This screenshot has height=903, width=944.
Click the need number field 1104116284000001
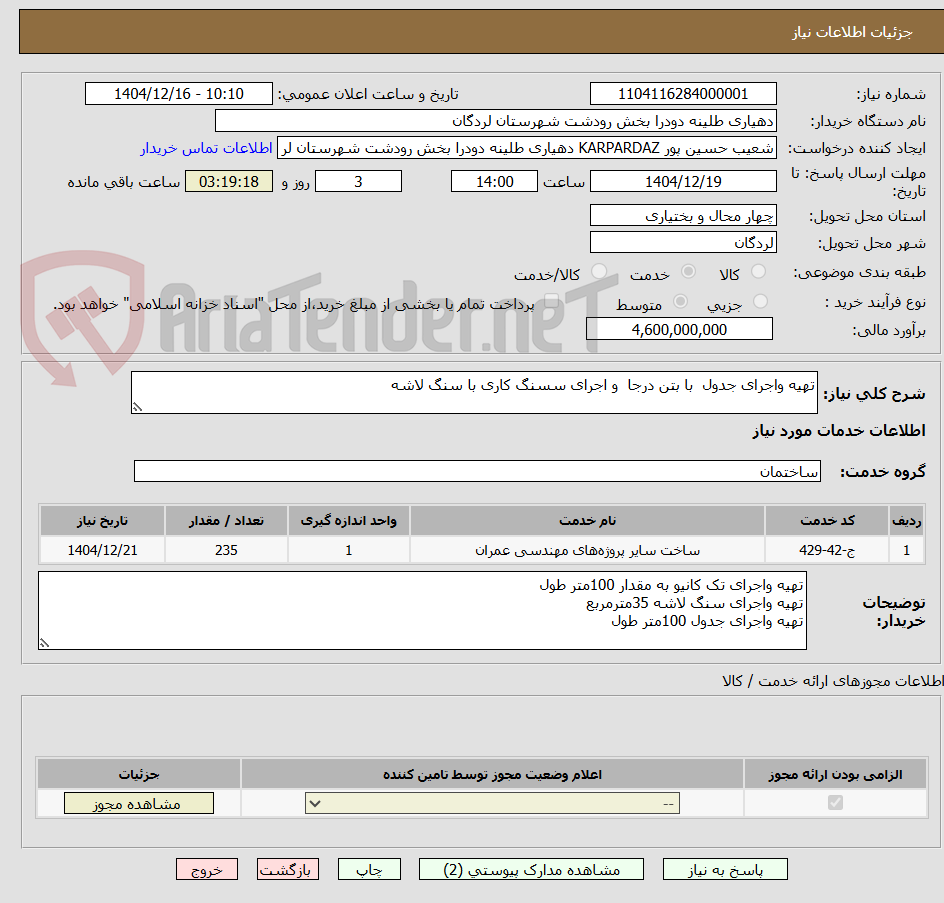coord(683,94)
